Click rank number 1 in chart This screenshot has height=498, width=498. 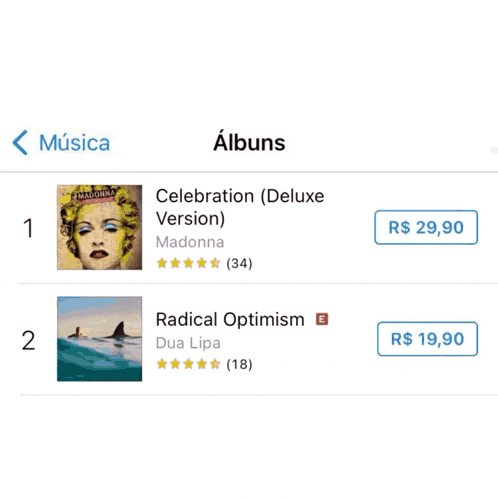coord(28,228)
